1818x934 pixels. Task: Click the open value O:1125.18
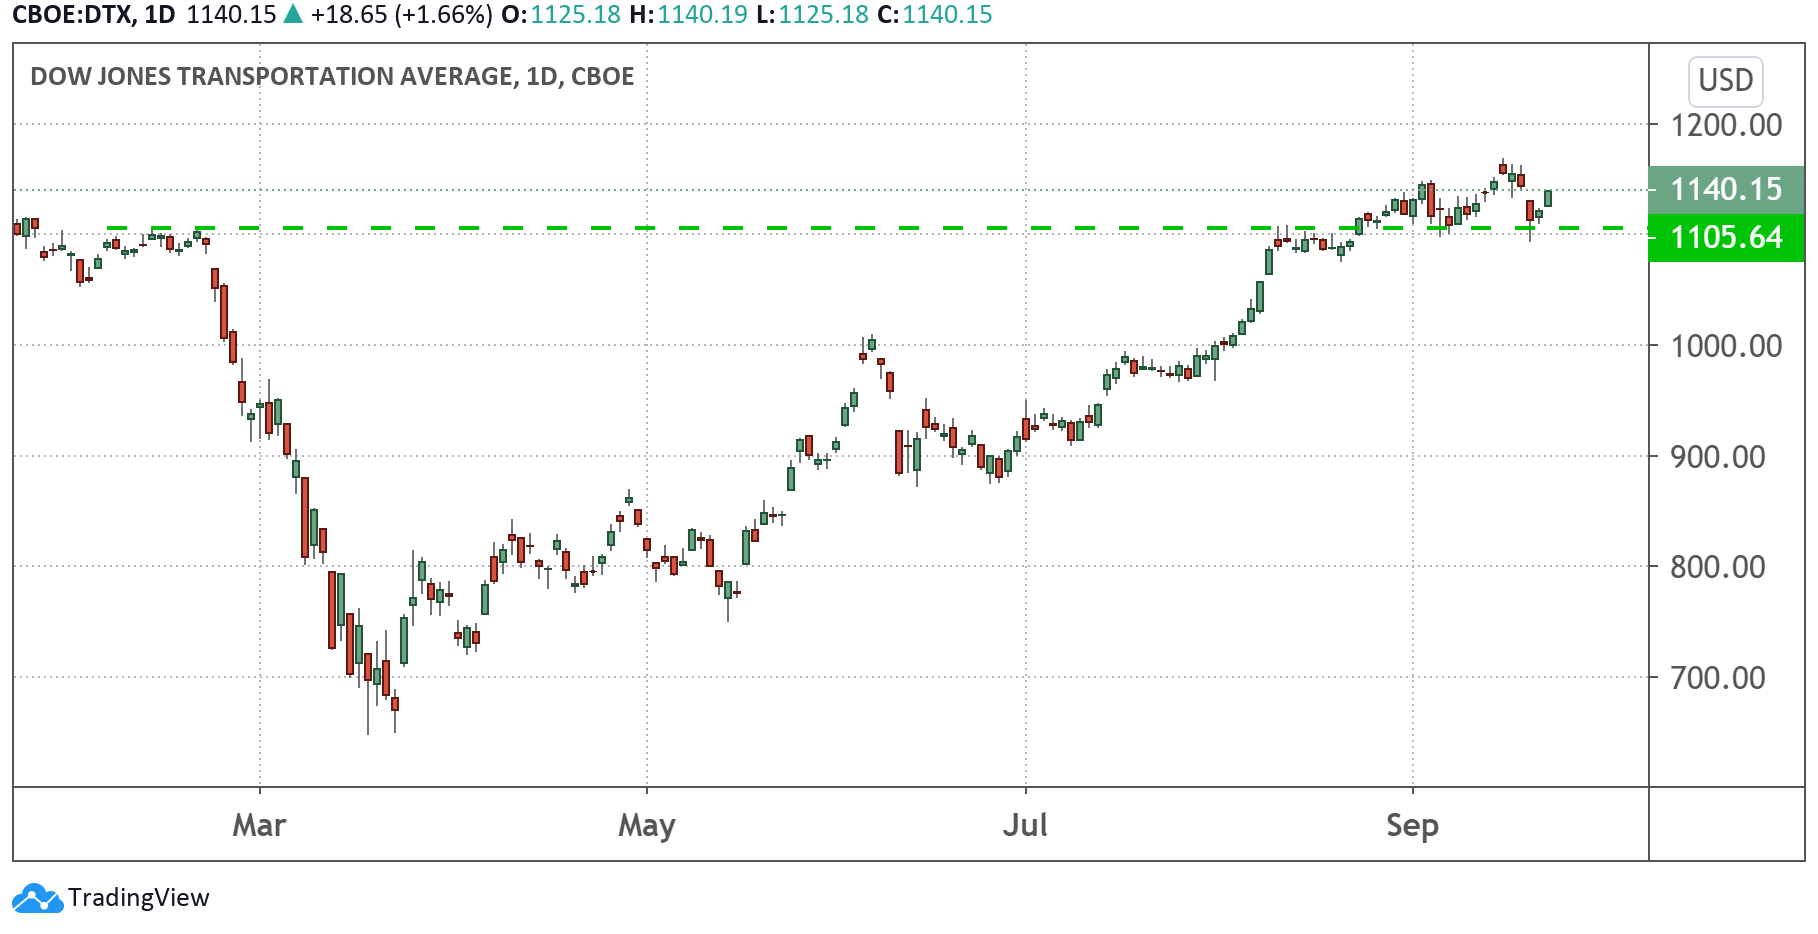[x=561, y=15]
